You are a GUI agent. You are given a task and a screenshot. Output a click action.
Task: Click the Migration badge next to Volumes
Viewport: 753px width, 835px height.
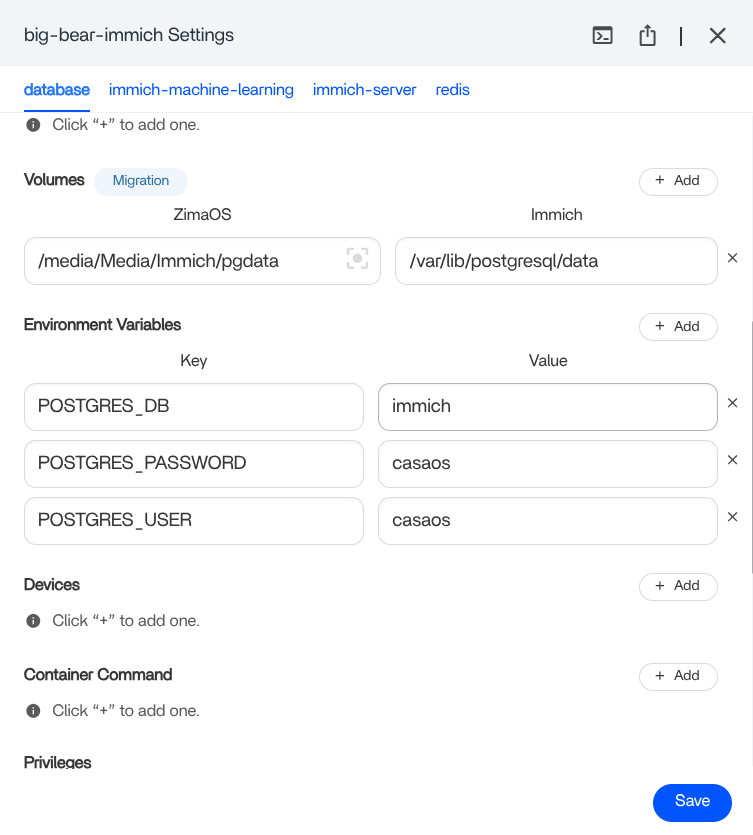click(x=141, y=181)
